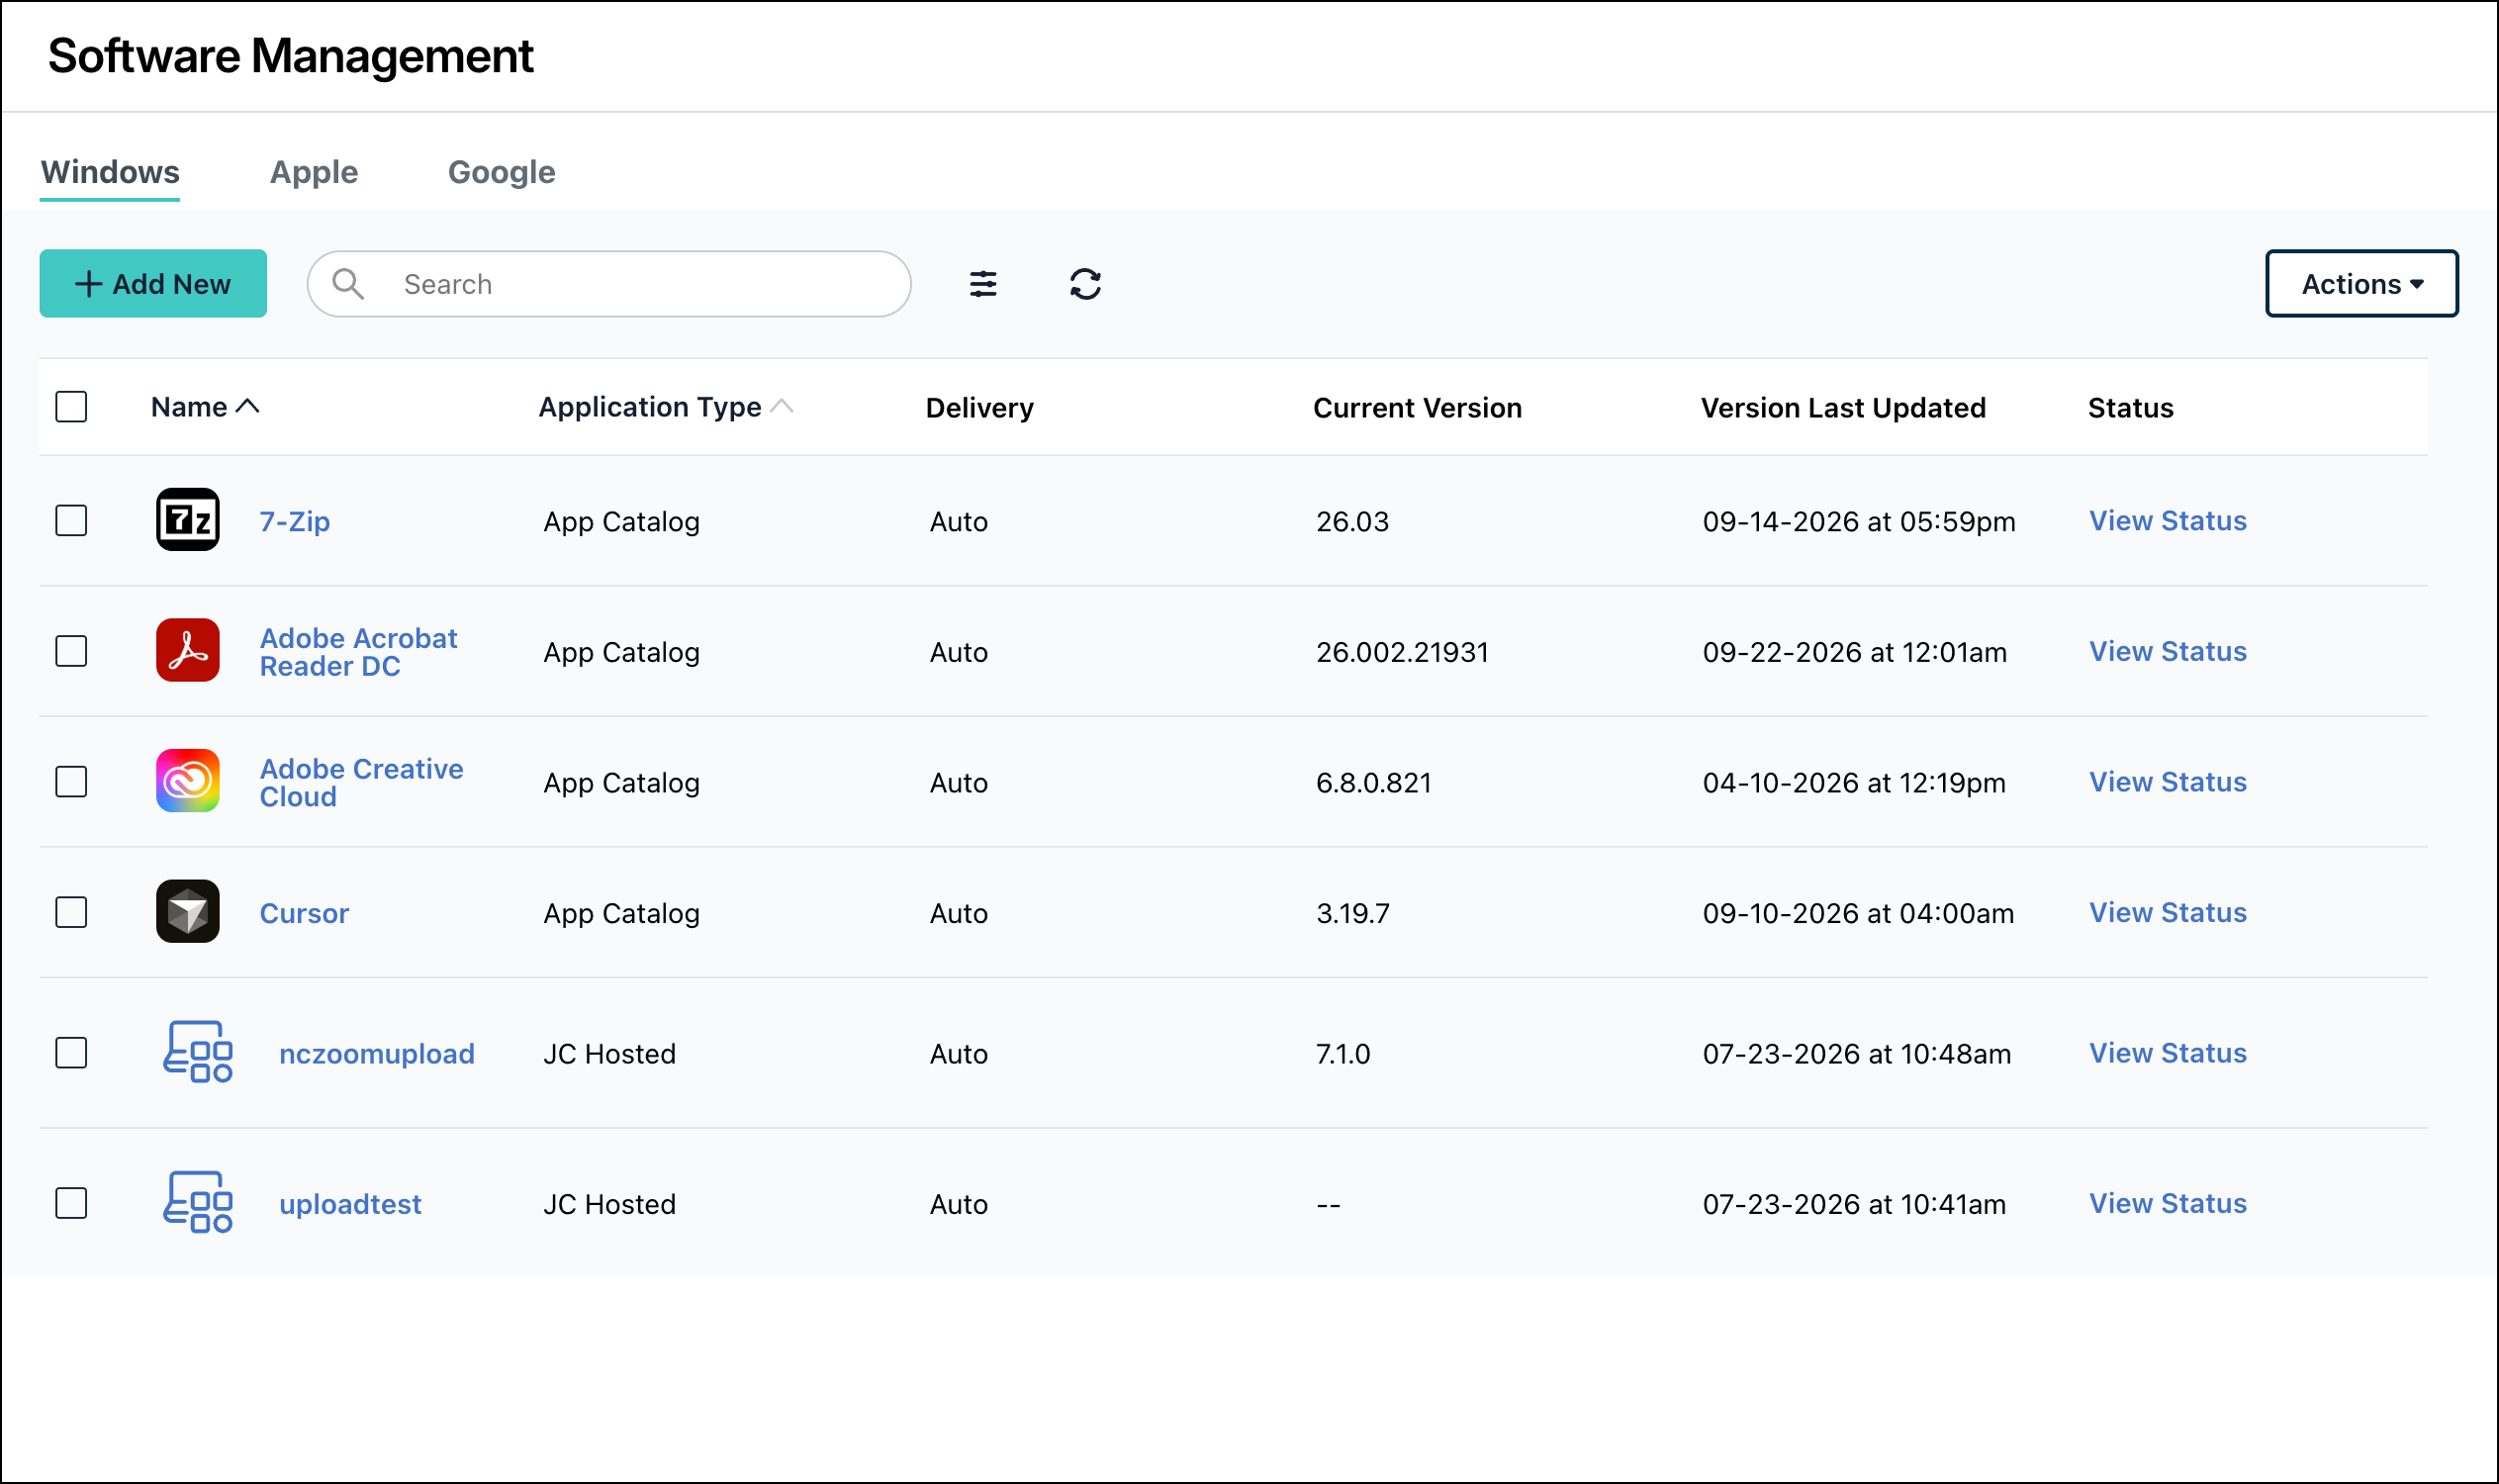Open the 7-Zip application link
The height and width of the screenshot is (1484, 2499).
pos(295,521)
